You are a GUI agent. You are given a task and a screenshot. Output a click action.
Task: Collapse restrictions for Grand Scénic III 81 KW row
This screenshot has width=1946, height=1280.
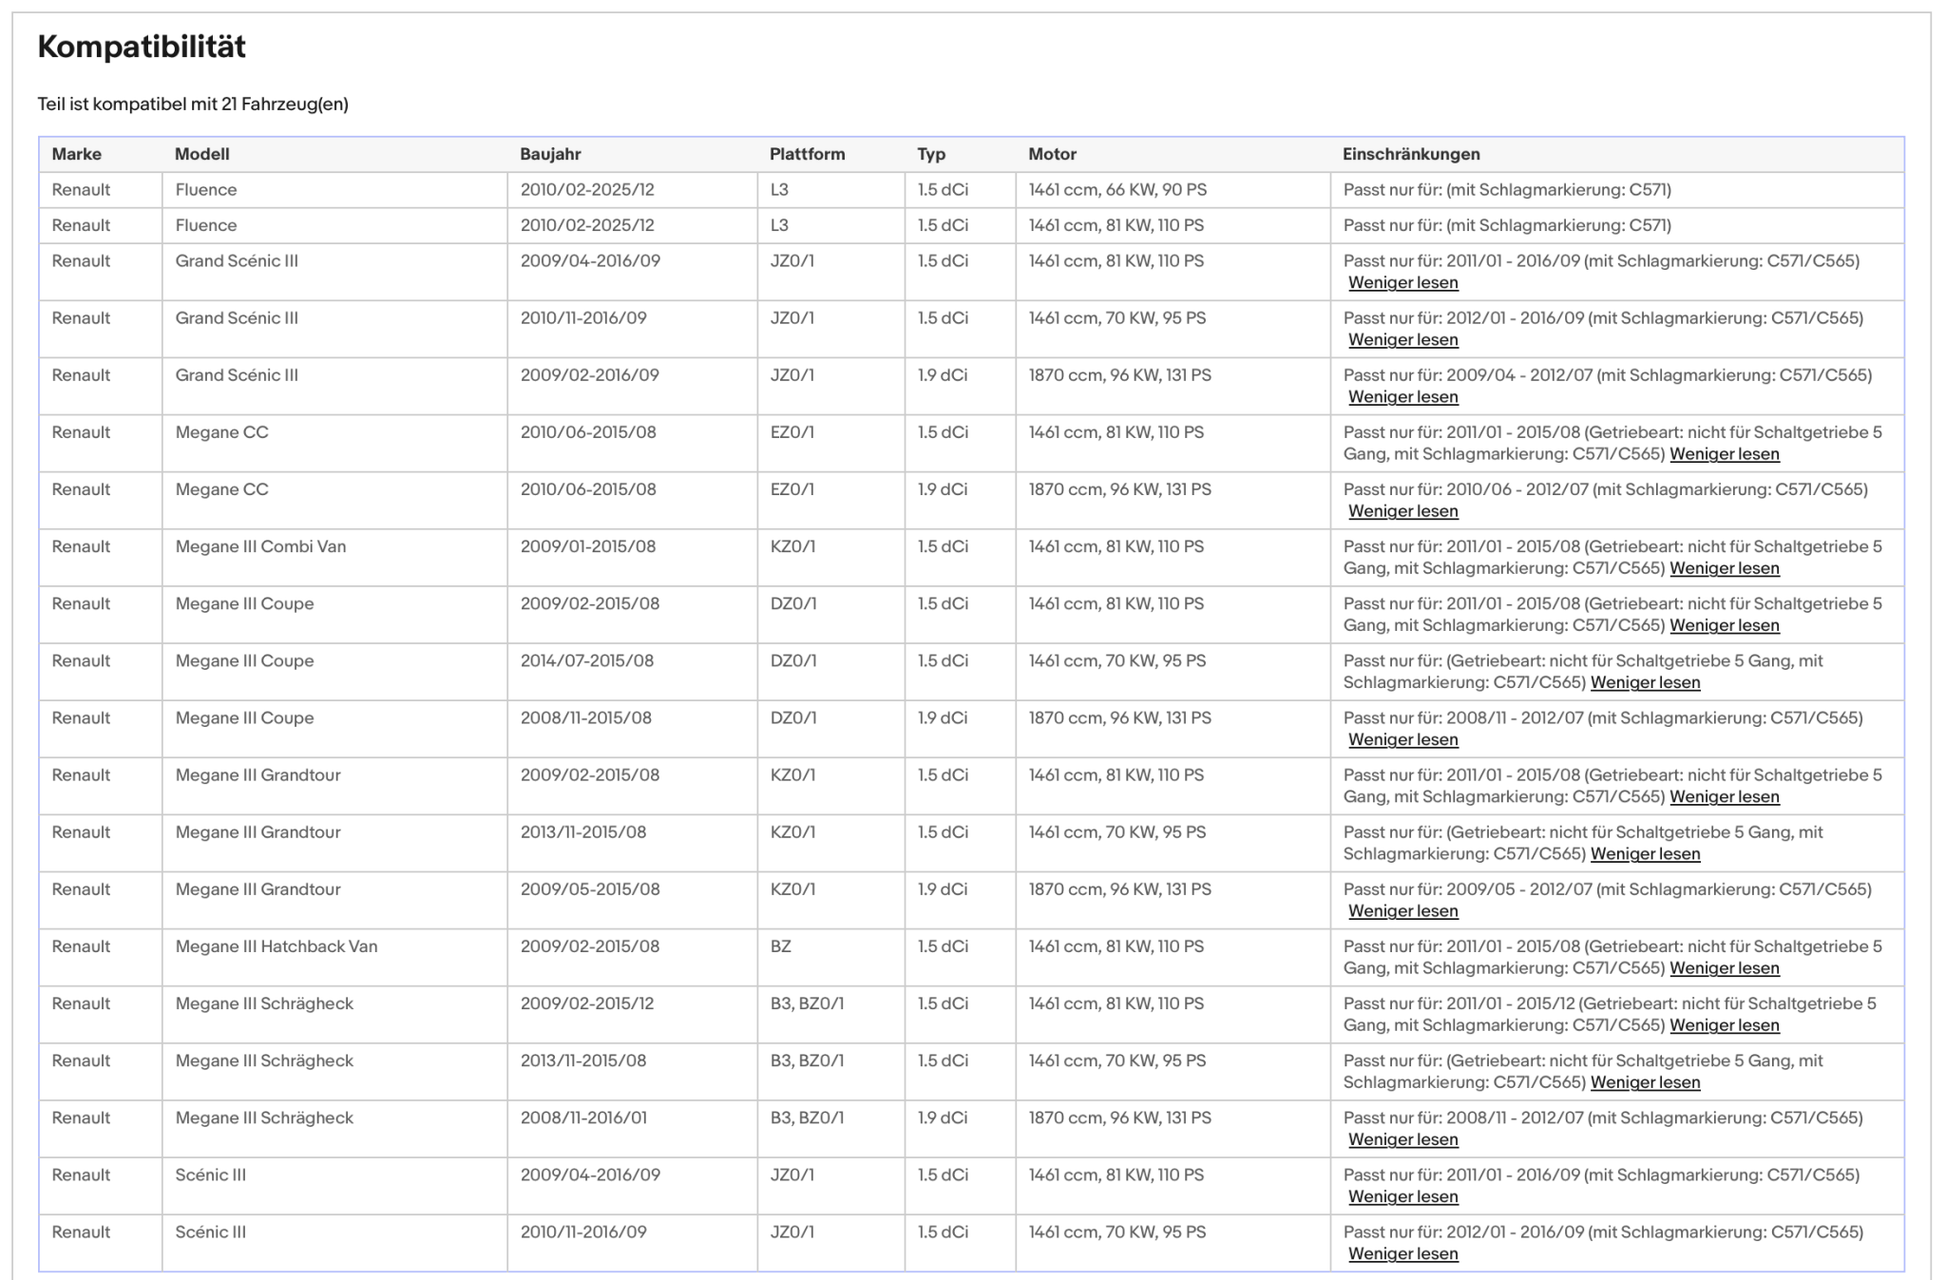pyautogui.click(x=1403, y=283)
